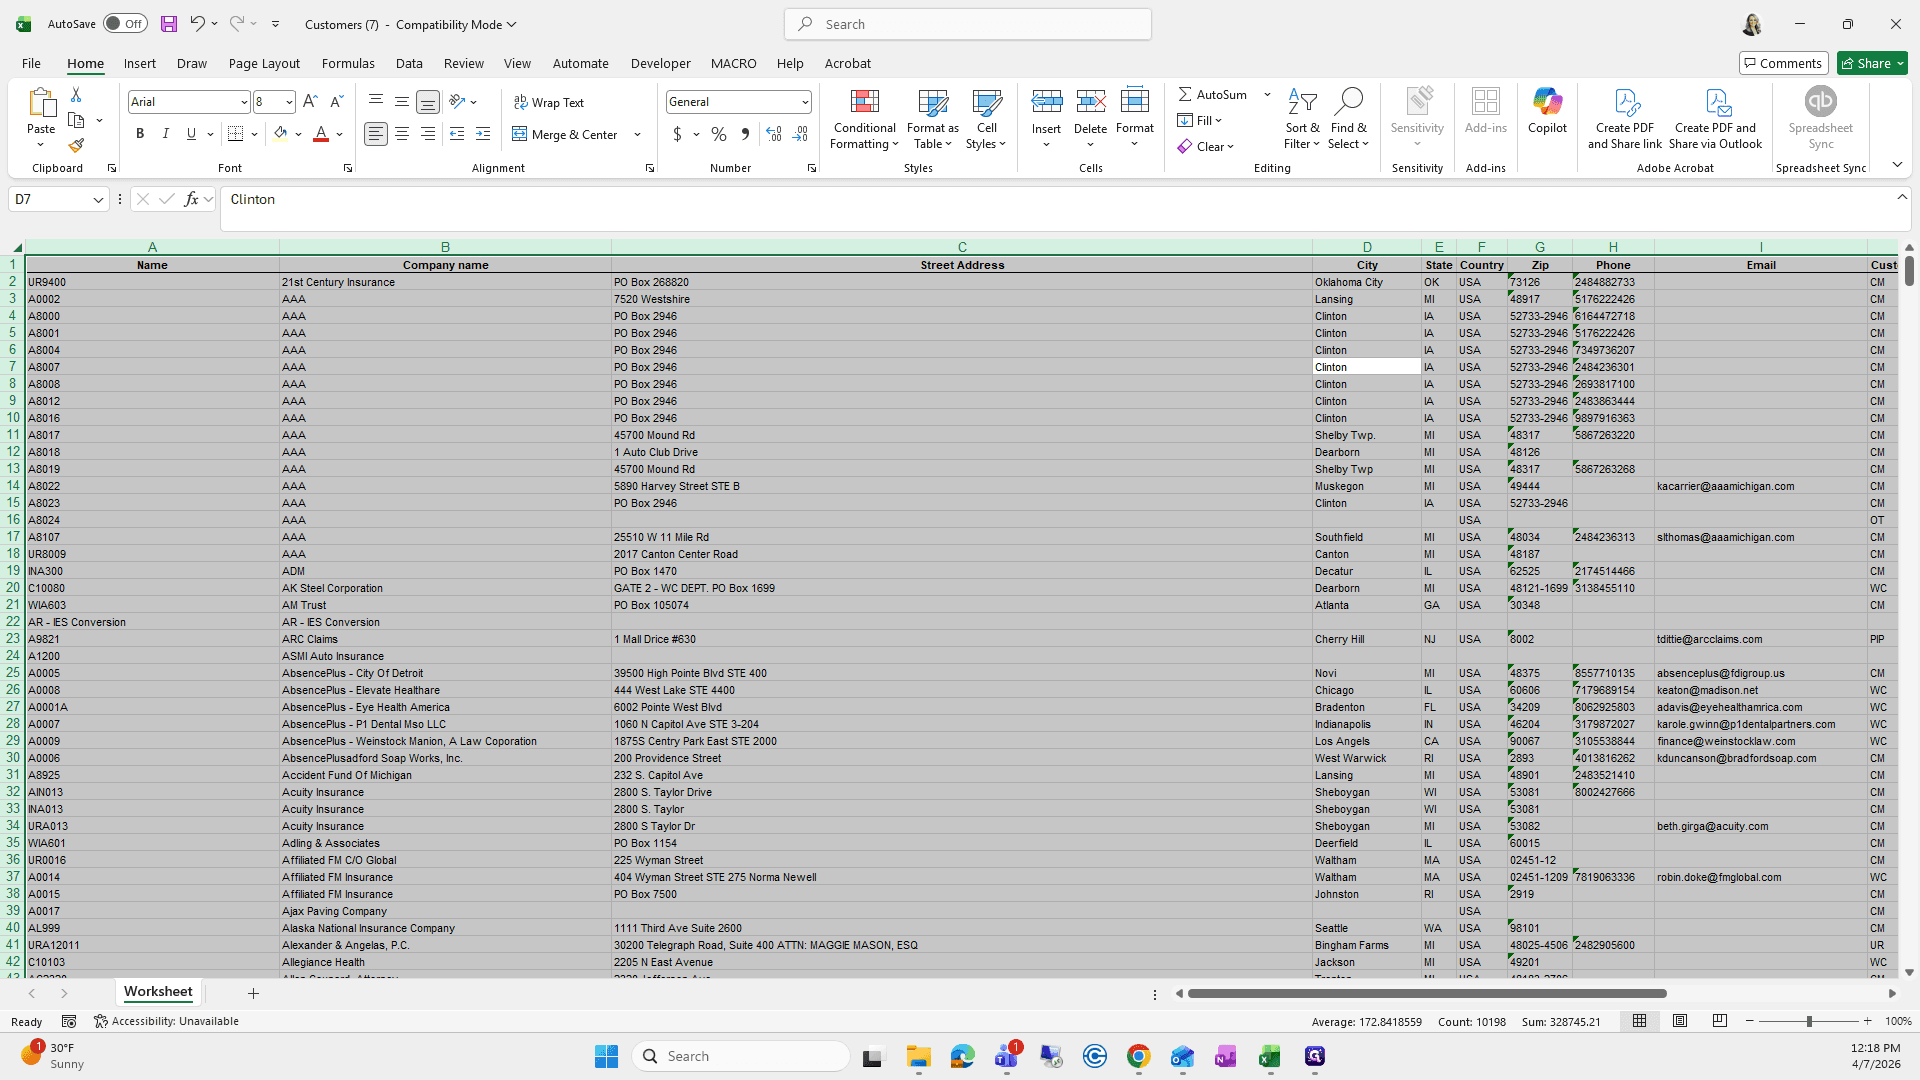This screenshot has height=1080, width=1920.
Task: Adjust the zoom slider in status bar
Action: pyautogui.click(x=1808, y=1021)
